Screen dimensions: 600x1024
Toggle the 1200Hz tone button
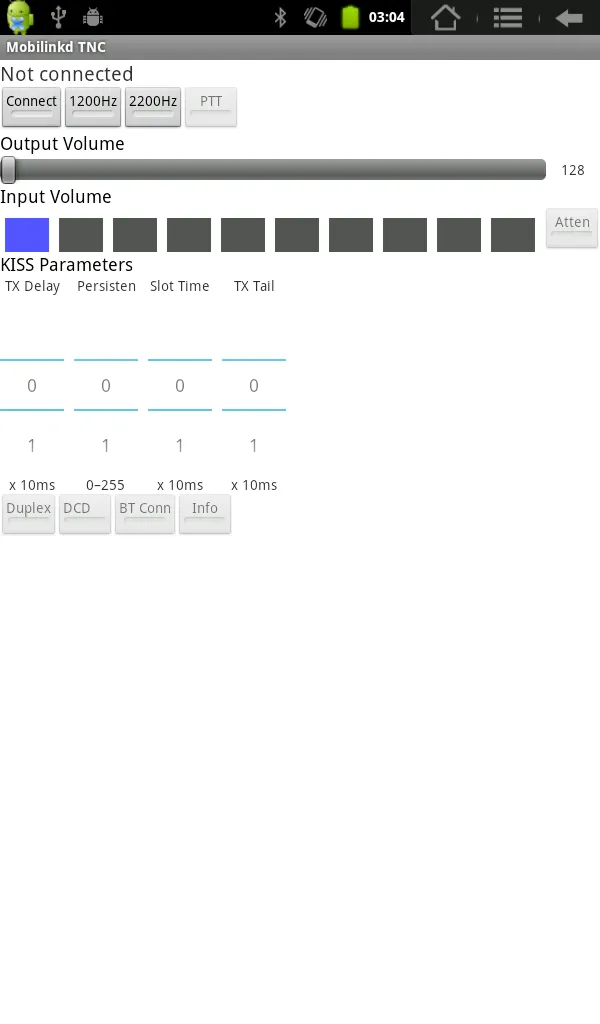pyautogui.click(x=93, y=106)
